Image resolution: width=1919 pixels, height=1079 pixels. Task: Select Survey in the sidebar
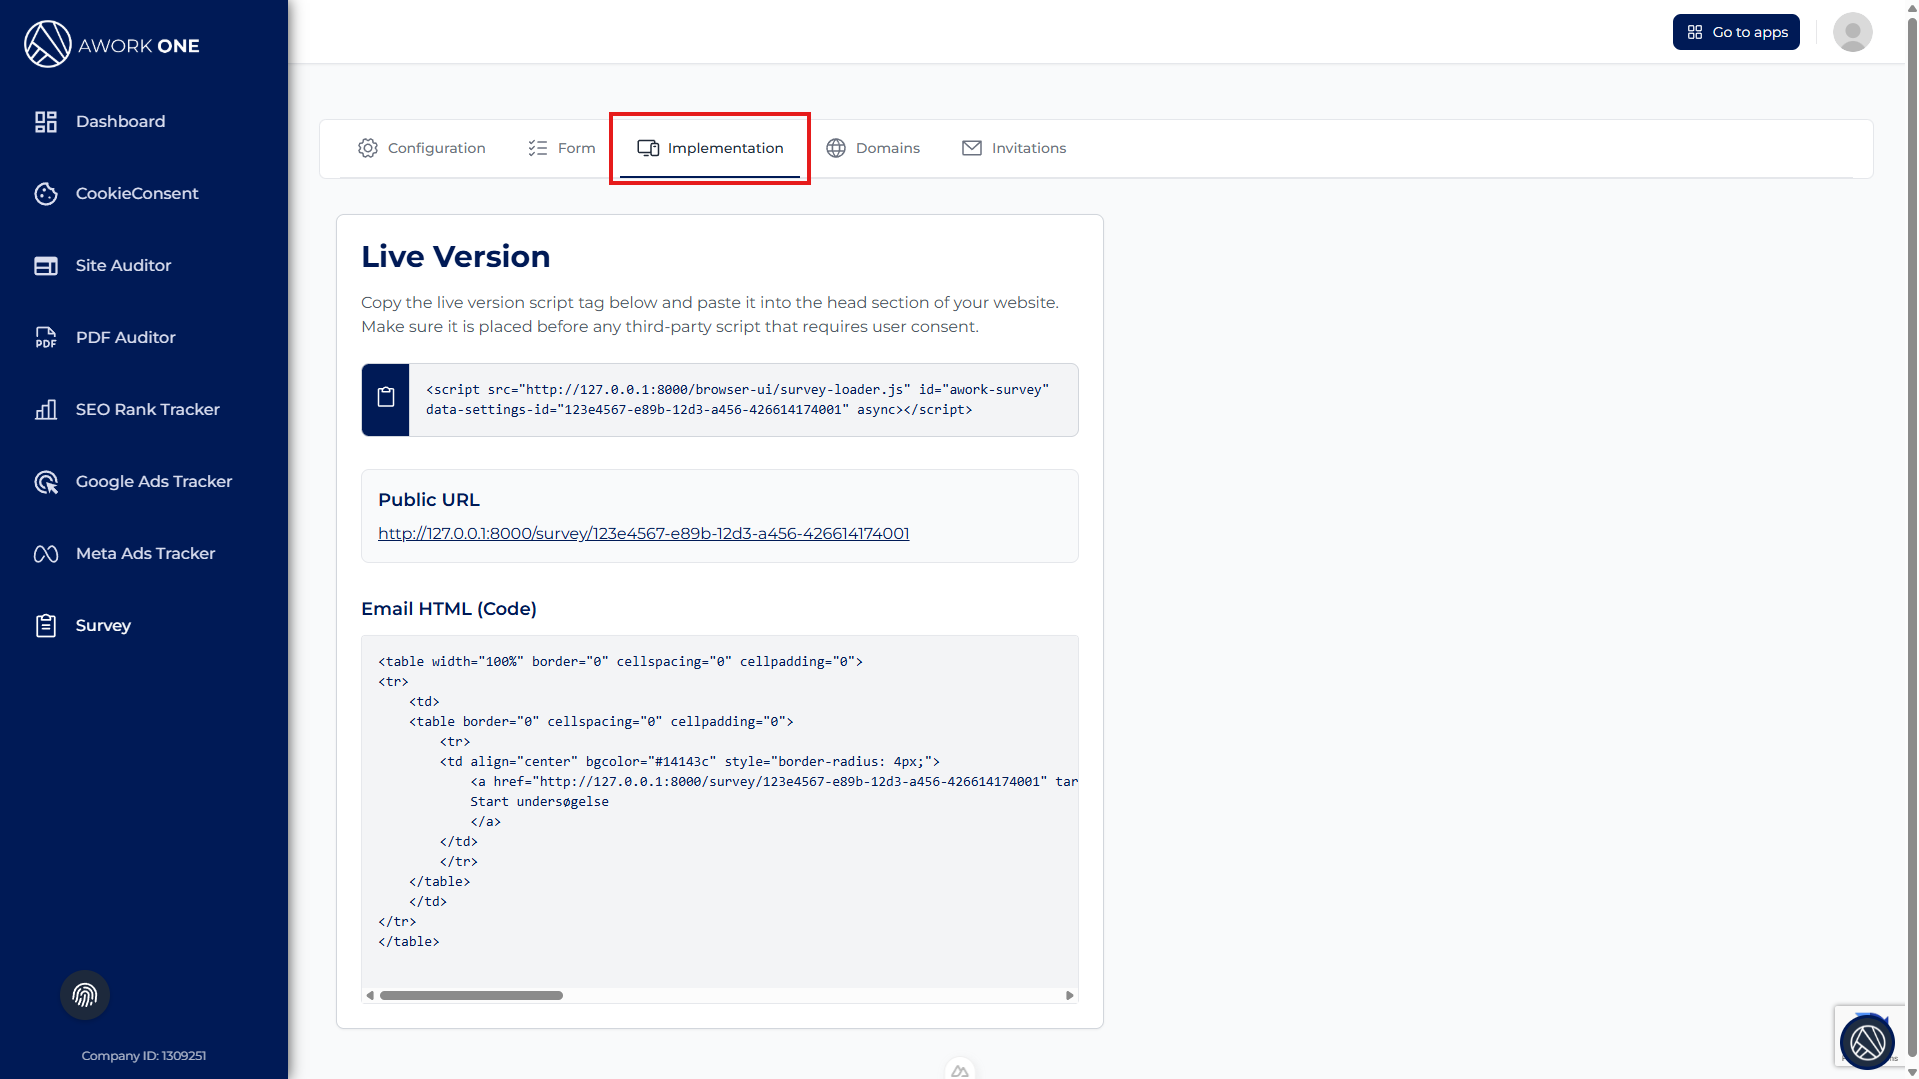point(103,626)
